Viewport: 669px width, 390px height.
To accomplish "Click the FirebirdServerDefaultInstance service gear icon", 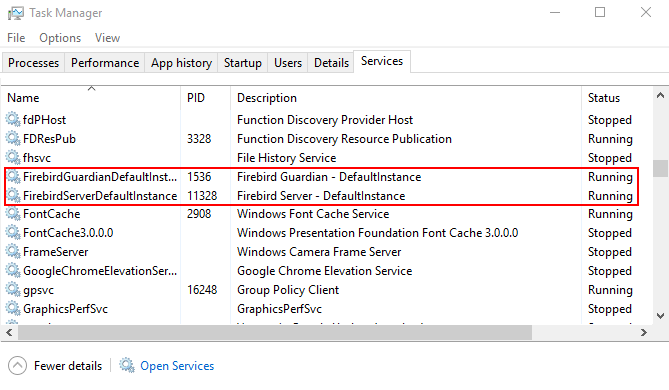I will [x=13, y=195].
